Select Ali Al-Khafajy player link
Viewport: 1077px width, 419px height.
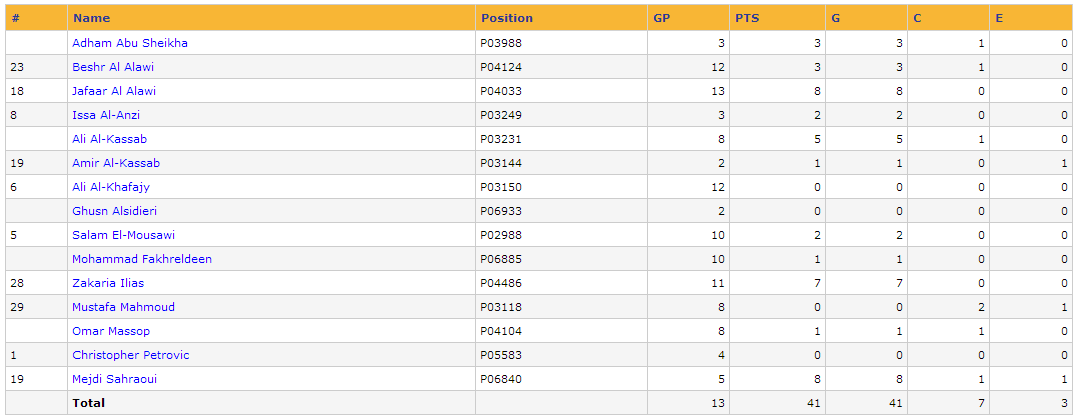(x=111, y=188)
